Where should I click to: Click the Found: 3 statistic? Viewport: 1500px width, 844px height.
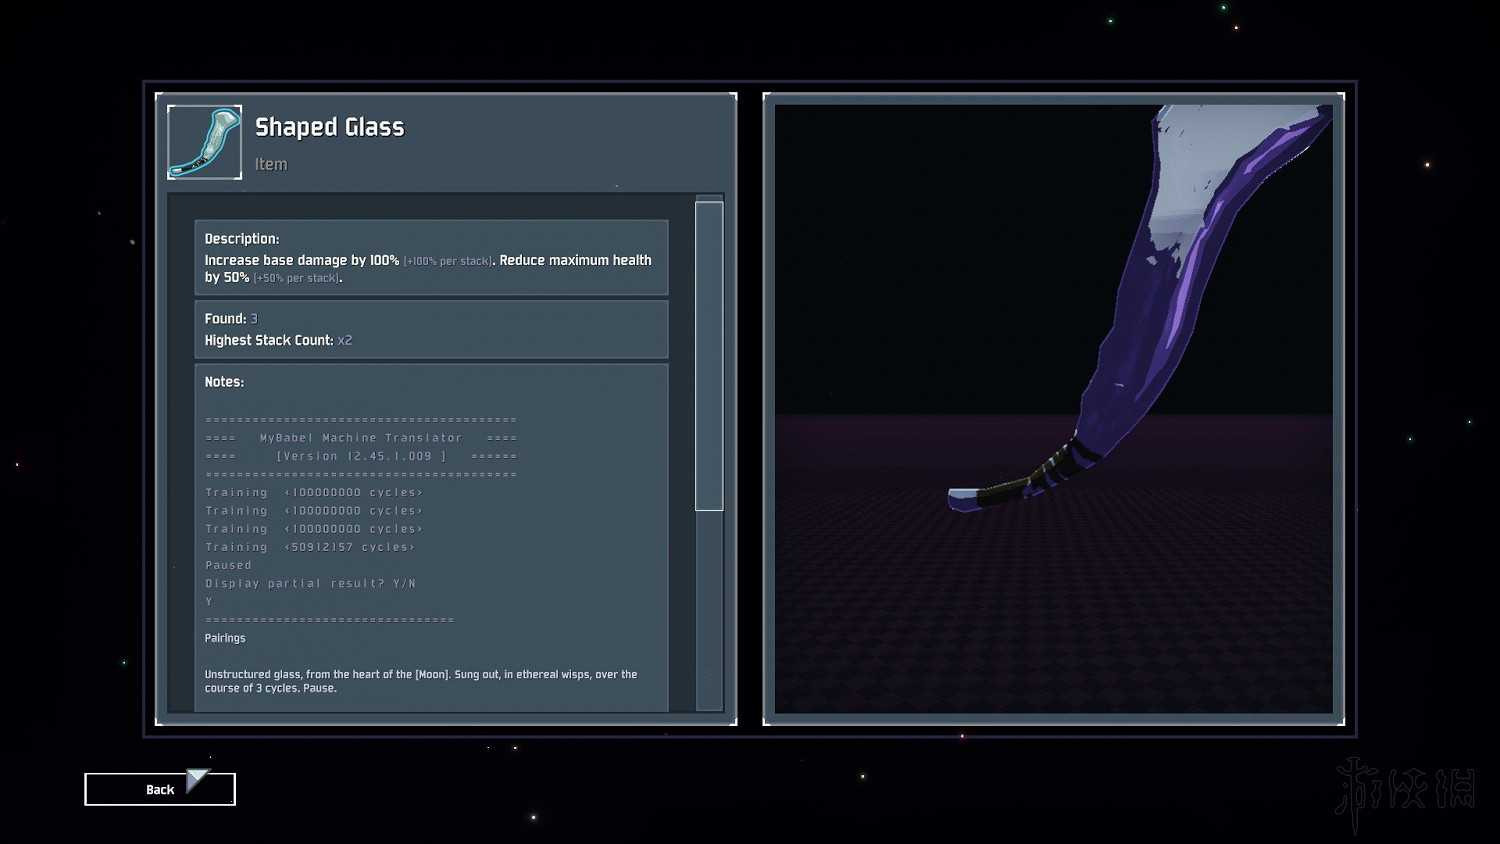(x=231, y=319)
